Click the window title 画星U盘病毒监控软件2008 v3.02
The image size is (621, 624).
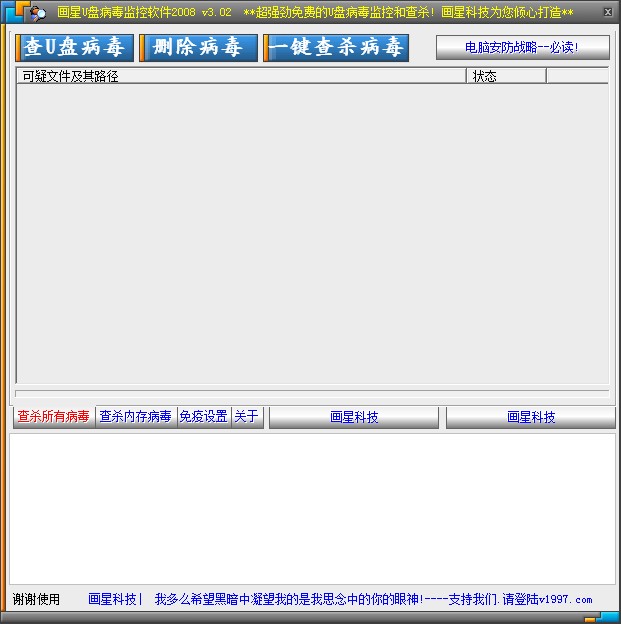(144, 12)
